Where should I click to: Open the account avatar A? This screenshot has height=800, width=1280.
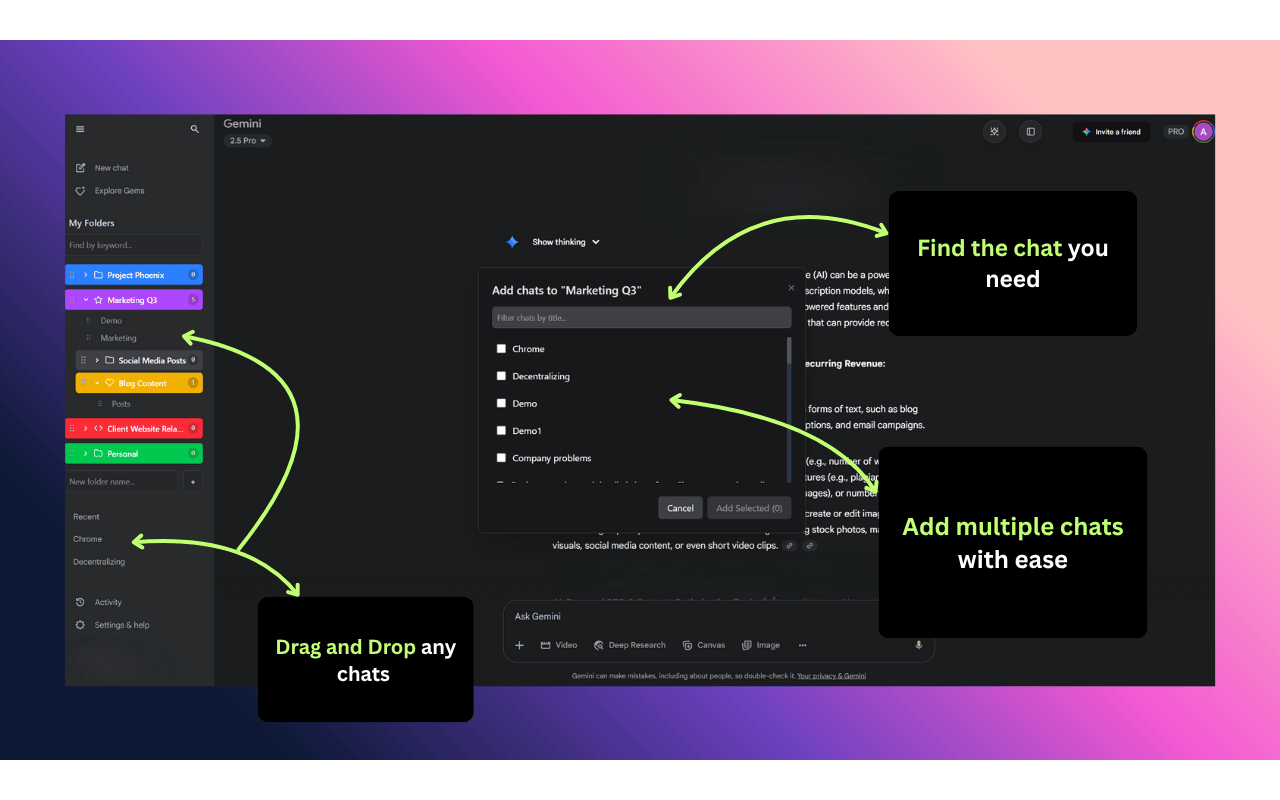1203,132
